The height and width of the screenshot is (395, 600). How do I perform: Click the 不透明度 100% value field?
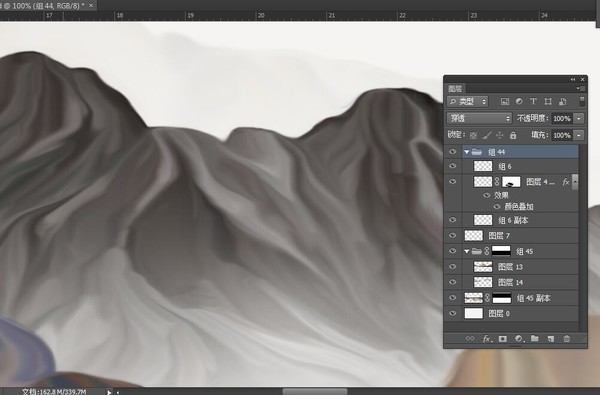click(562, 119)
